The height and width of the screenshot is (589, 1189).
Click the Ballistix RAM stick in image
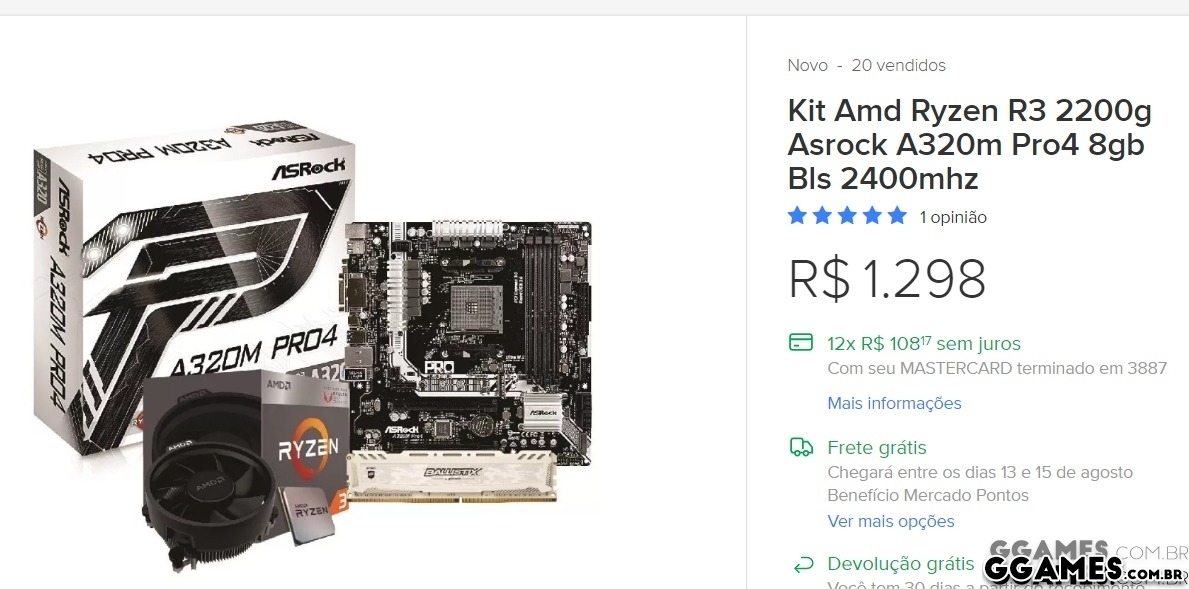(453, 476)
